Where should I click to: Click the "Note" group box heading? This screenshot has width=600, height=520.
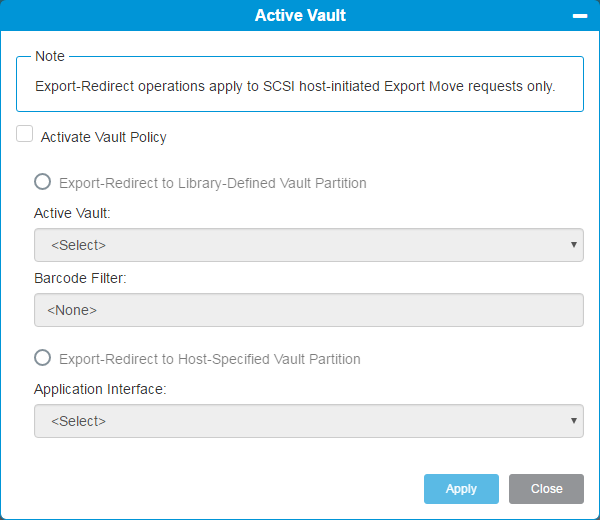[x=49, y=56]
